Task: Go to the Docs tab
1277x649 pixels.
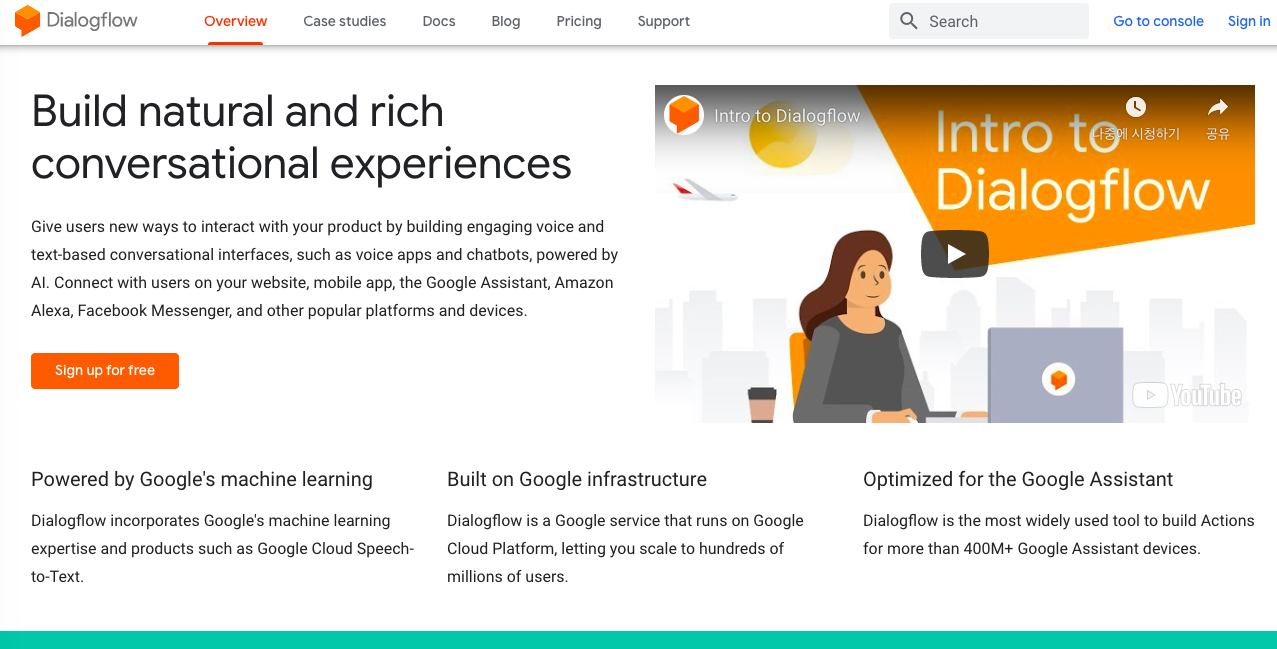Action: point(439,21)
